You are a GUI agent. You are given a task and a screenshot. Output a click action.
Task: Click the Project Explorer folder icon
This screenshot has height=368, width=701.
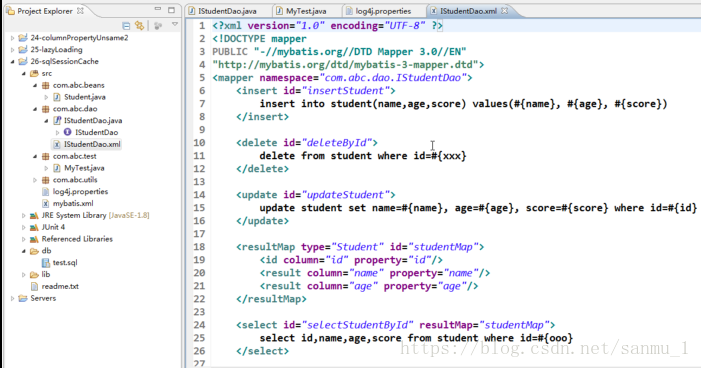[10, 11]
